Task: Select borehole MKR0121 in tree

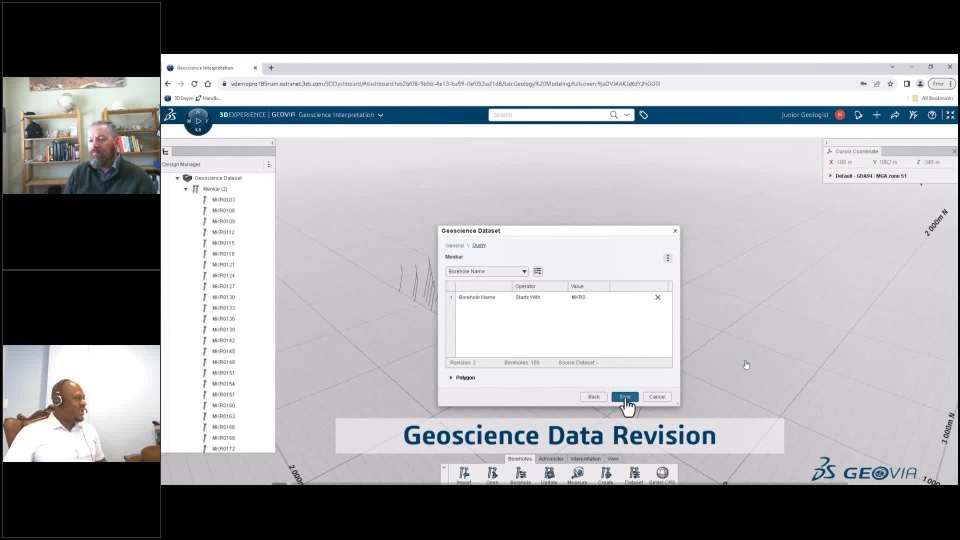Action: point(223,264)
